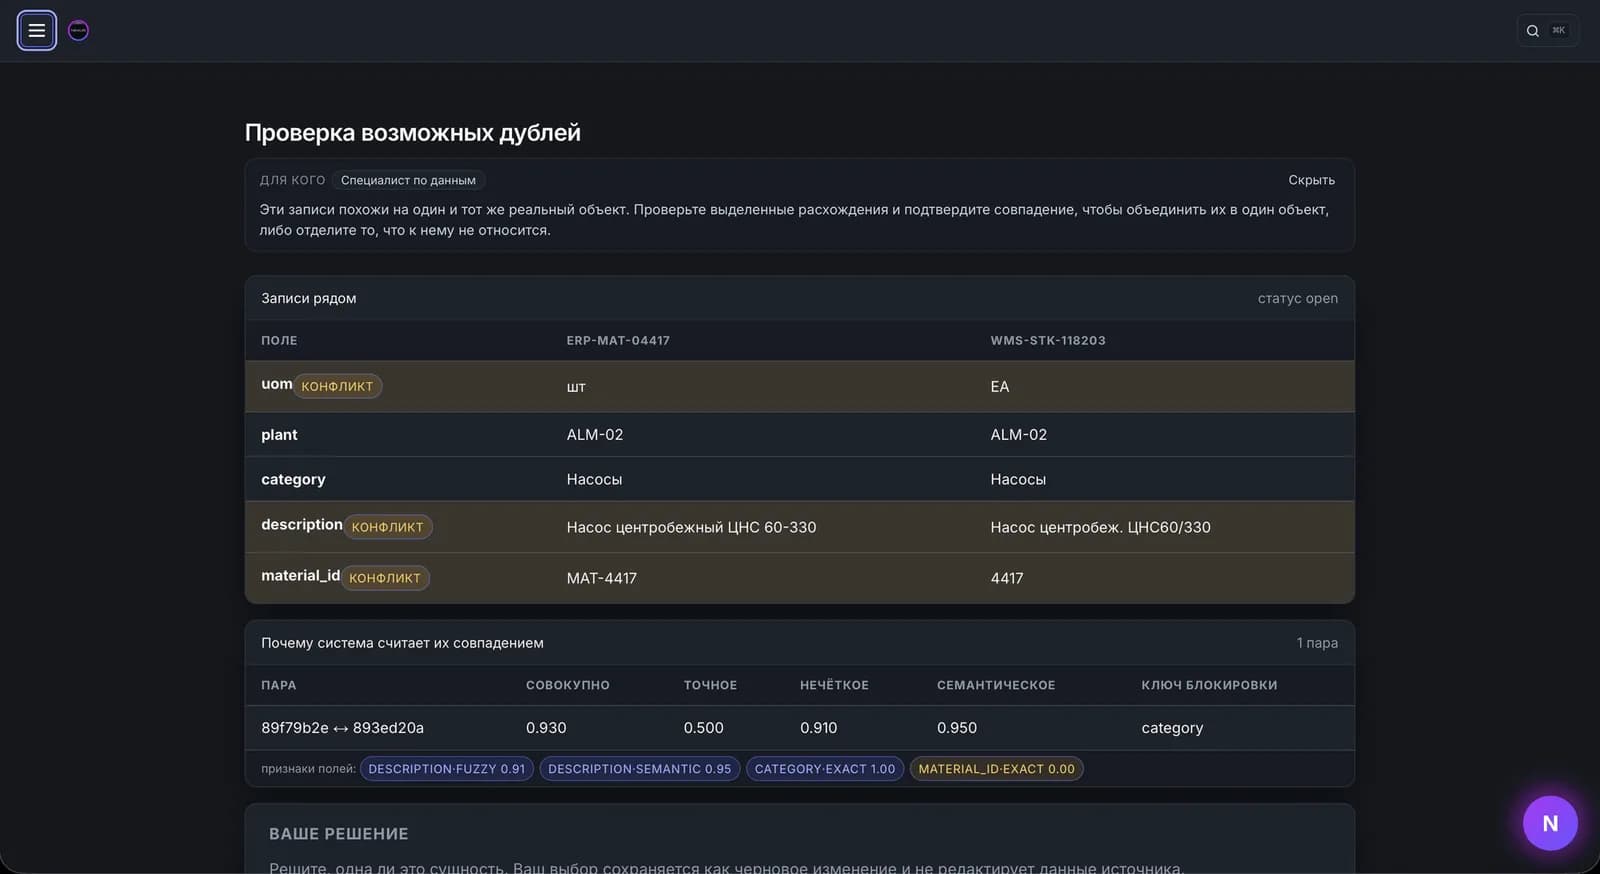Hide the audience hint via Скрыть
The image size is (1600, 874).
[x=1311, y=180]
